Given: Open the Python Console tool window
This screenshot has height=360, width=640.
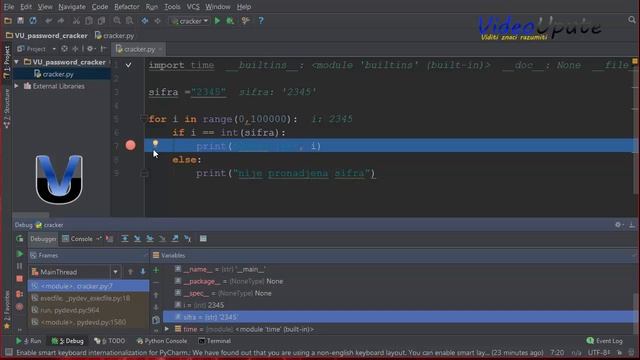Looking at the screenshot, I should [x=162, y=341].
